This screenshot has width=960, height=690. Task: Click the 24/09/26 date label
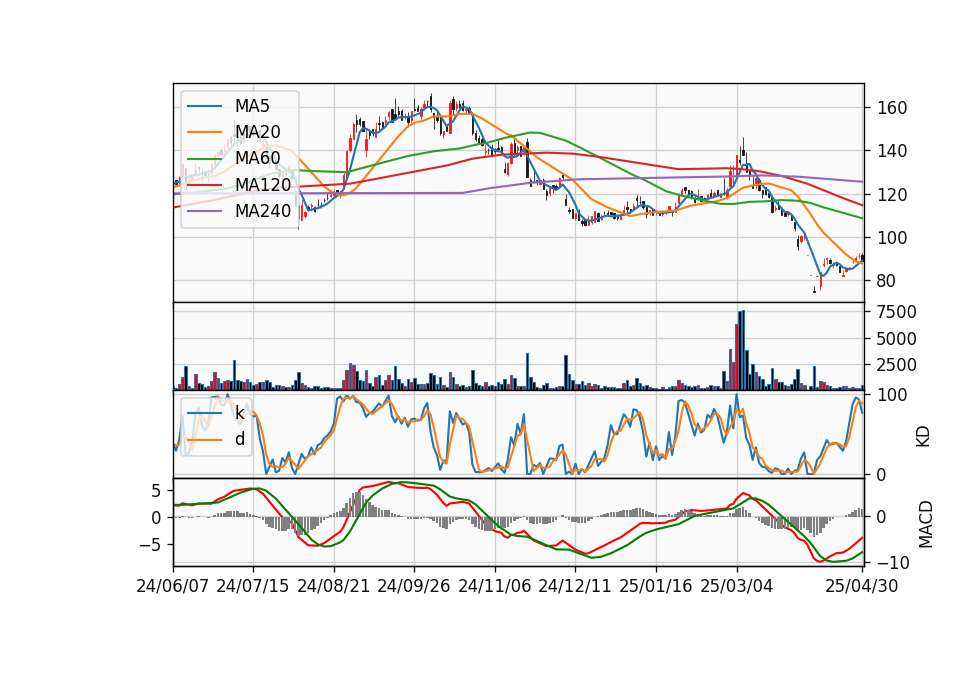414,586
